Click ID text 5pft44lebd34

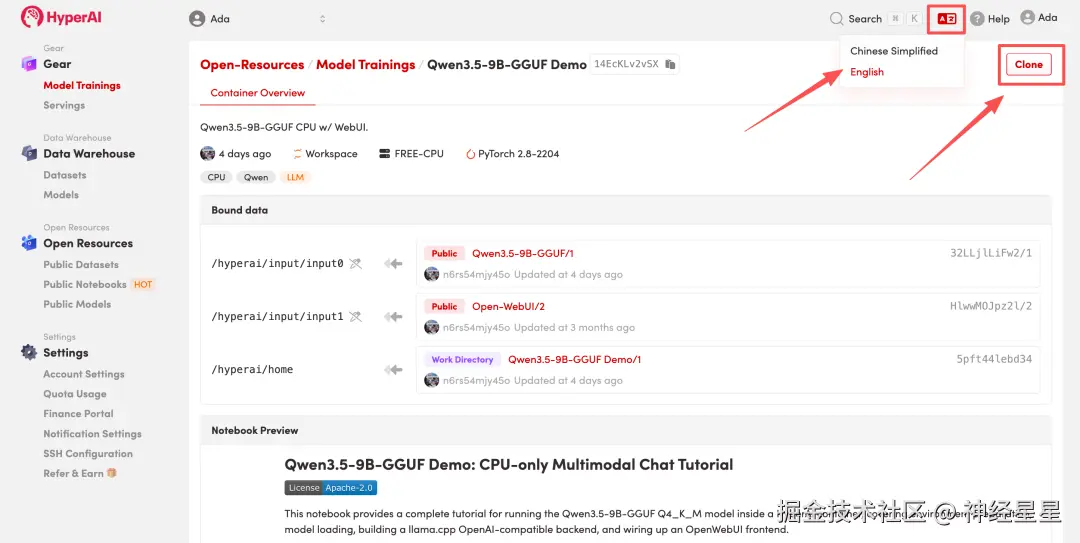coord(994,359)
